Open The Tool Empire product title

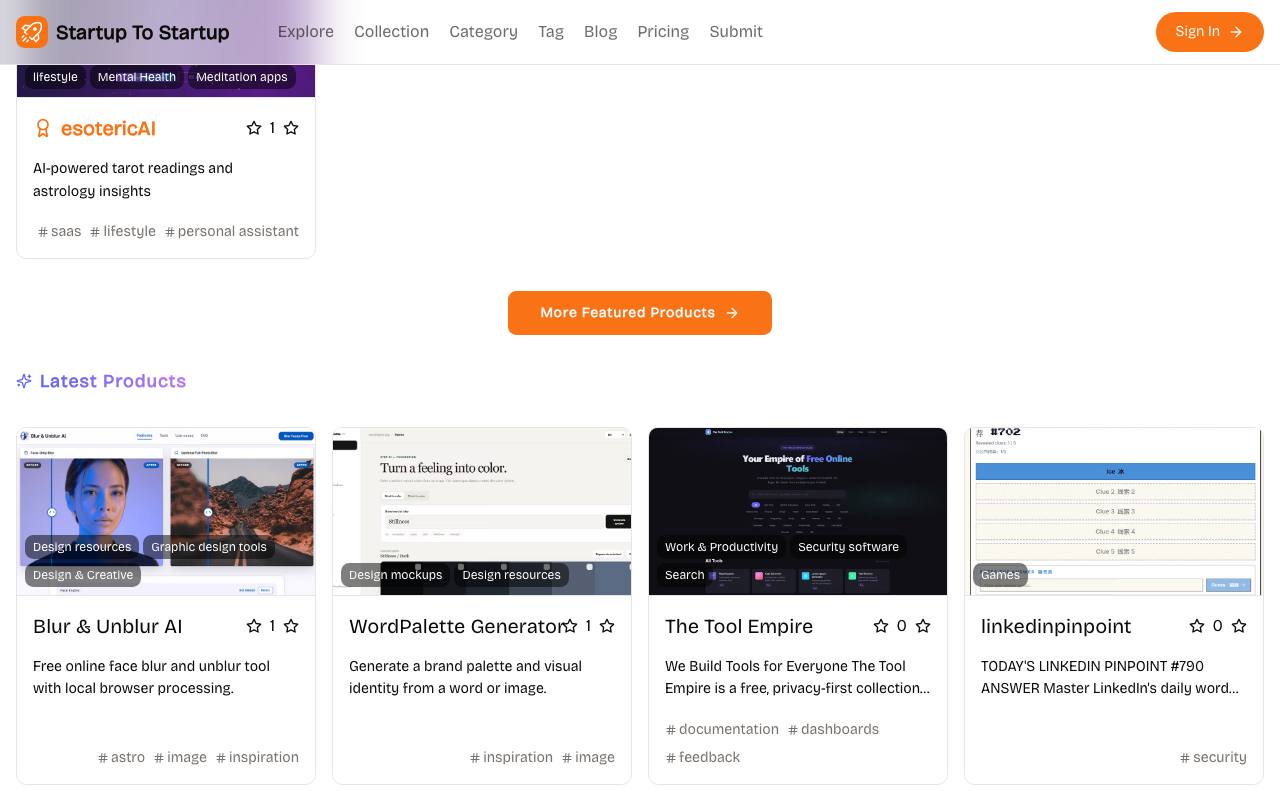click(739, 626)
